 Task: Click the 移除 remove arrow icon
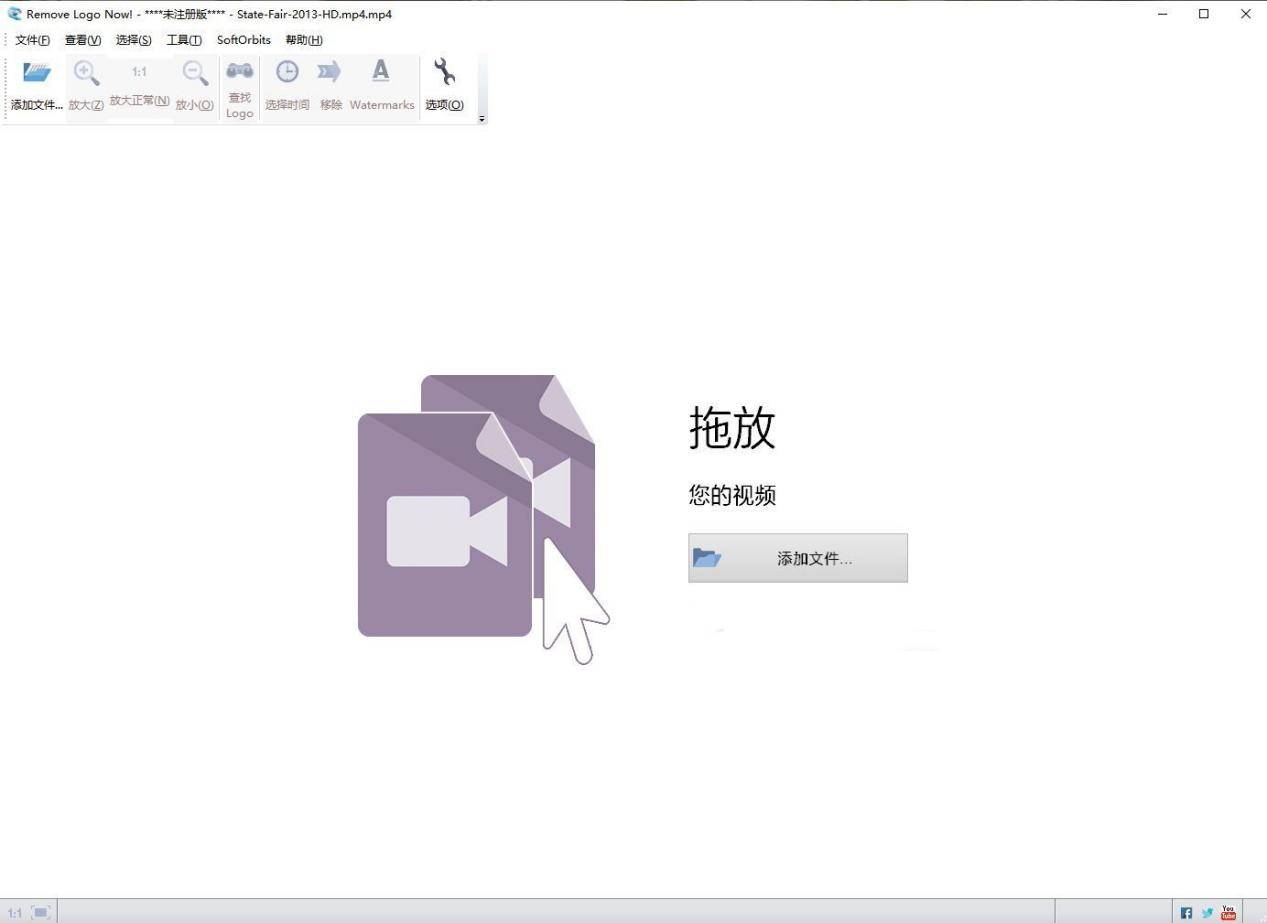pyautogui.click(x=330, y=73)
